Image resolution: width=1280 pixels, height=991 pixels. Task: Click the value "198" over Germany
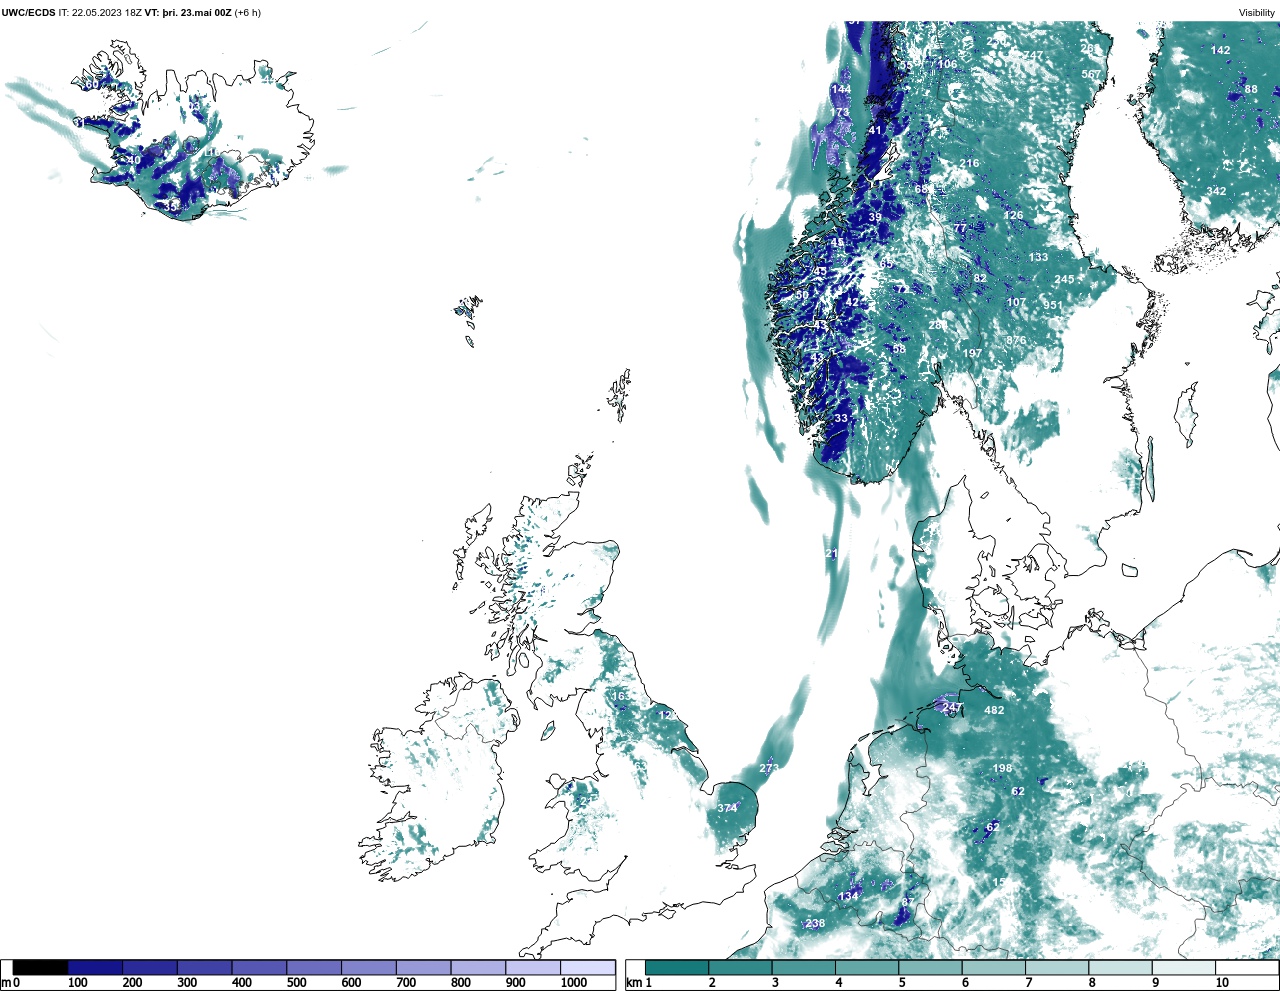coord(1002,768)
